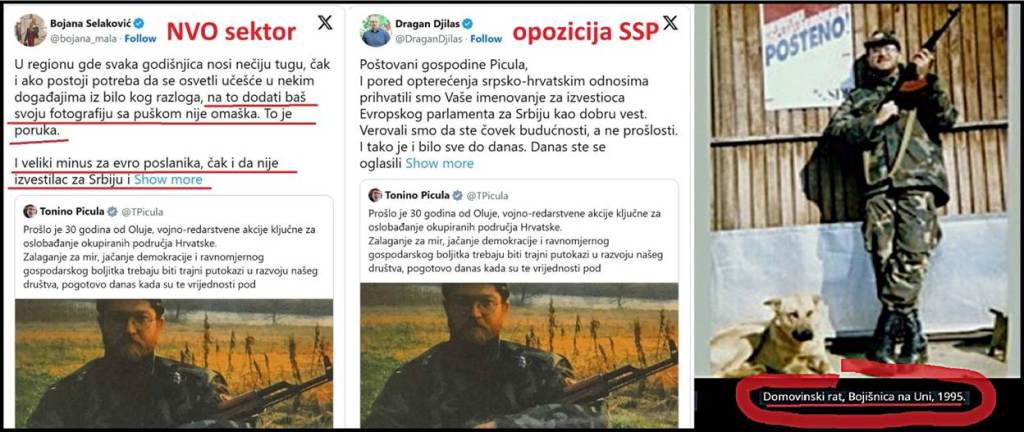This screenshot has width=1024, height=432.
Task: Click Tonino Picula's verified badge in the left quote
Action: (112, 211)
